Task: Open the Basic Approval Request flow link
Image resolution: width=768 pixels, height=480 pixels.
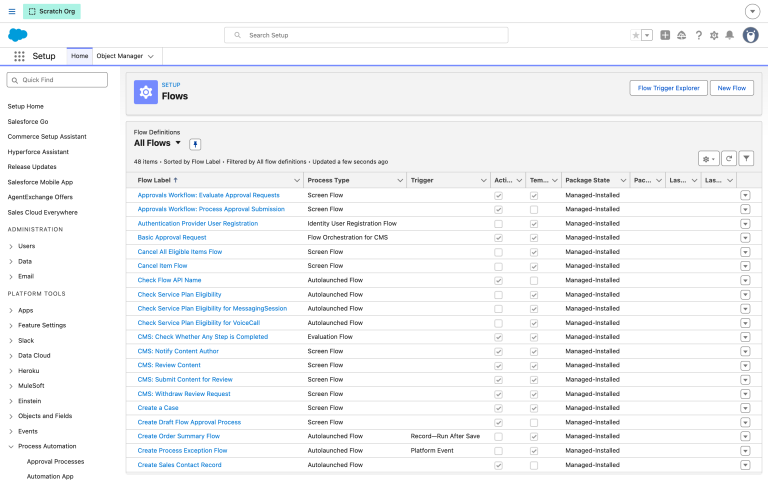Action: point(172,238)
